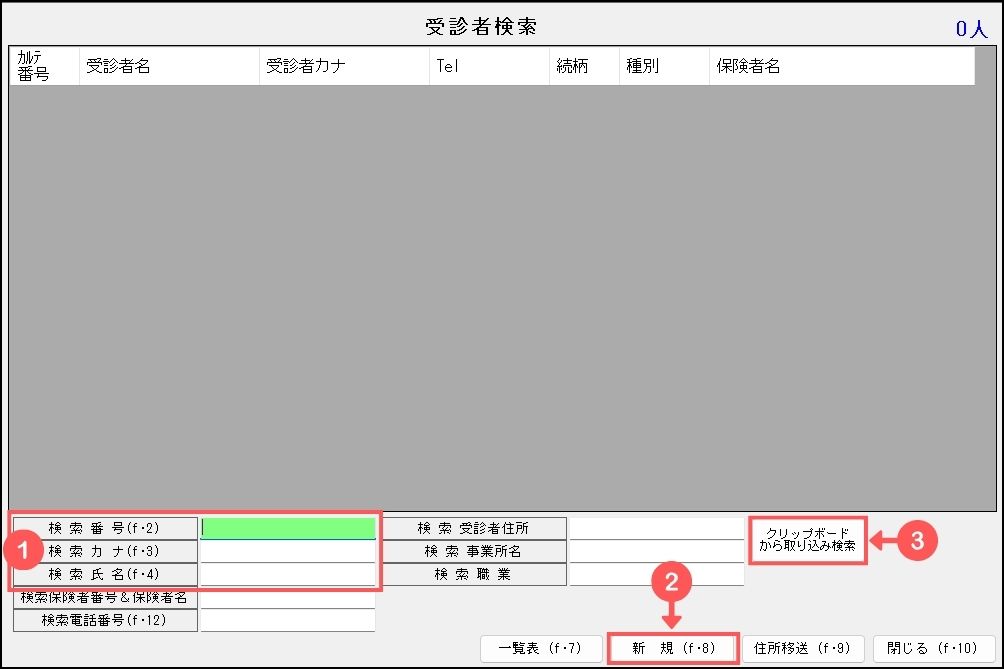Screen dimensions: 1004x669
Task: Click the 検索氏名(f·4) button
Action: (x=104, y=574)
